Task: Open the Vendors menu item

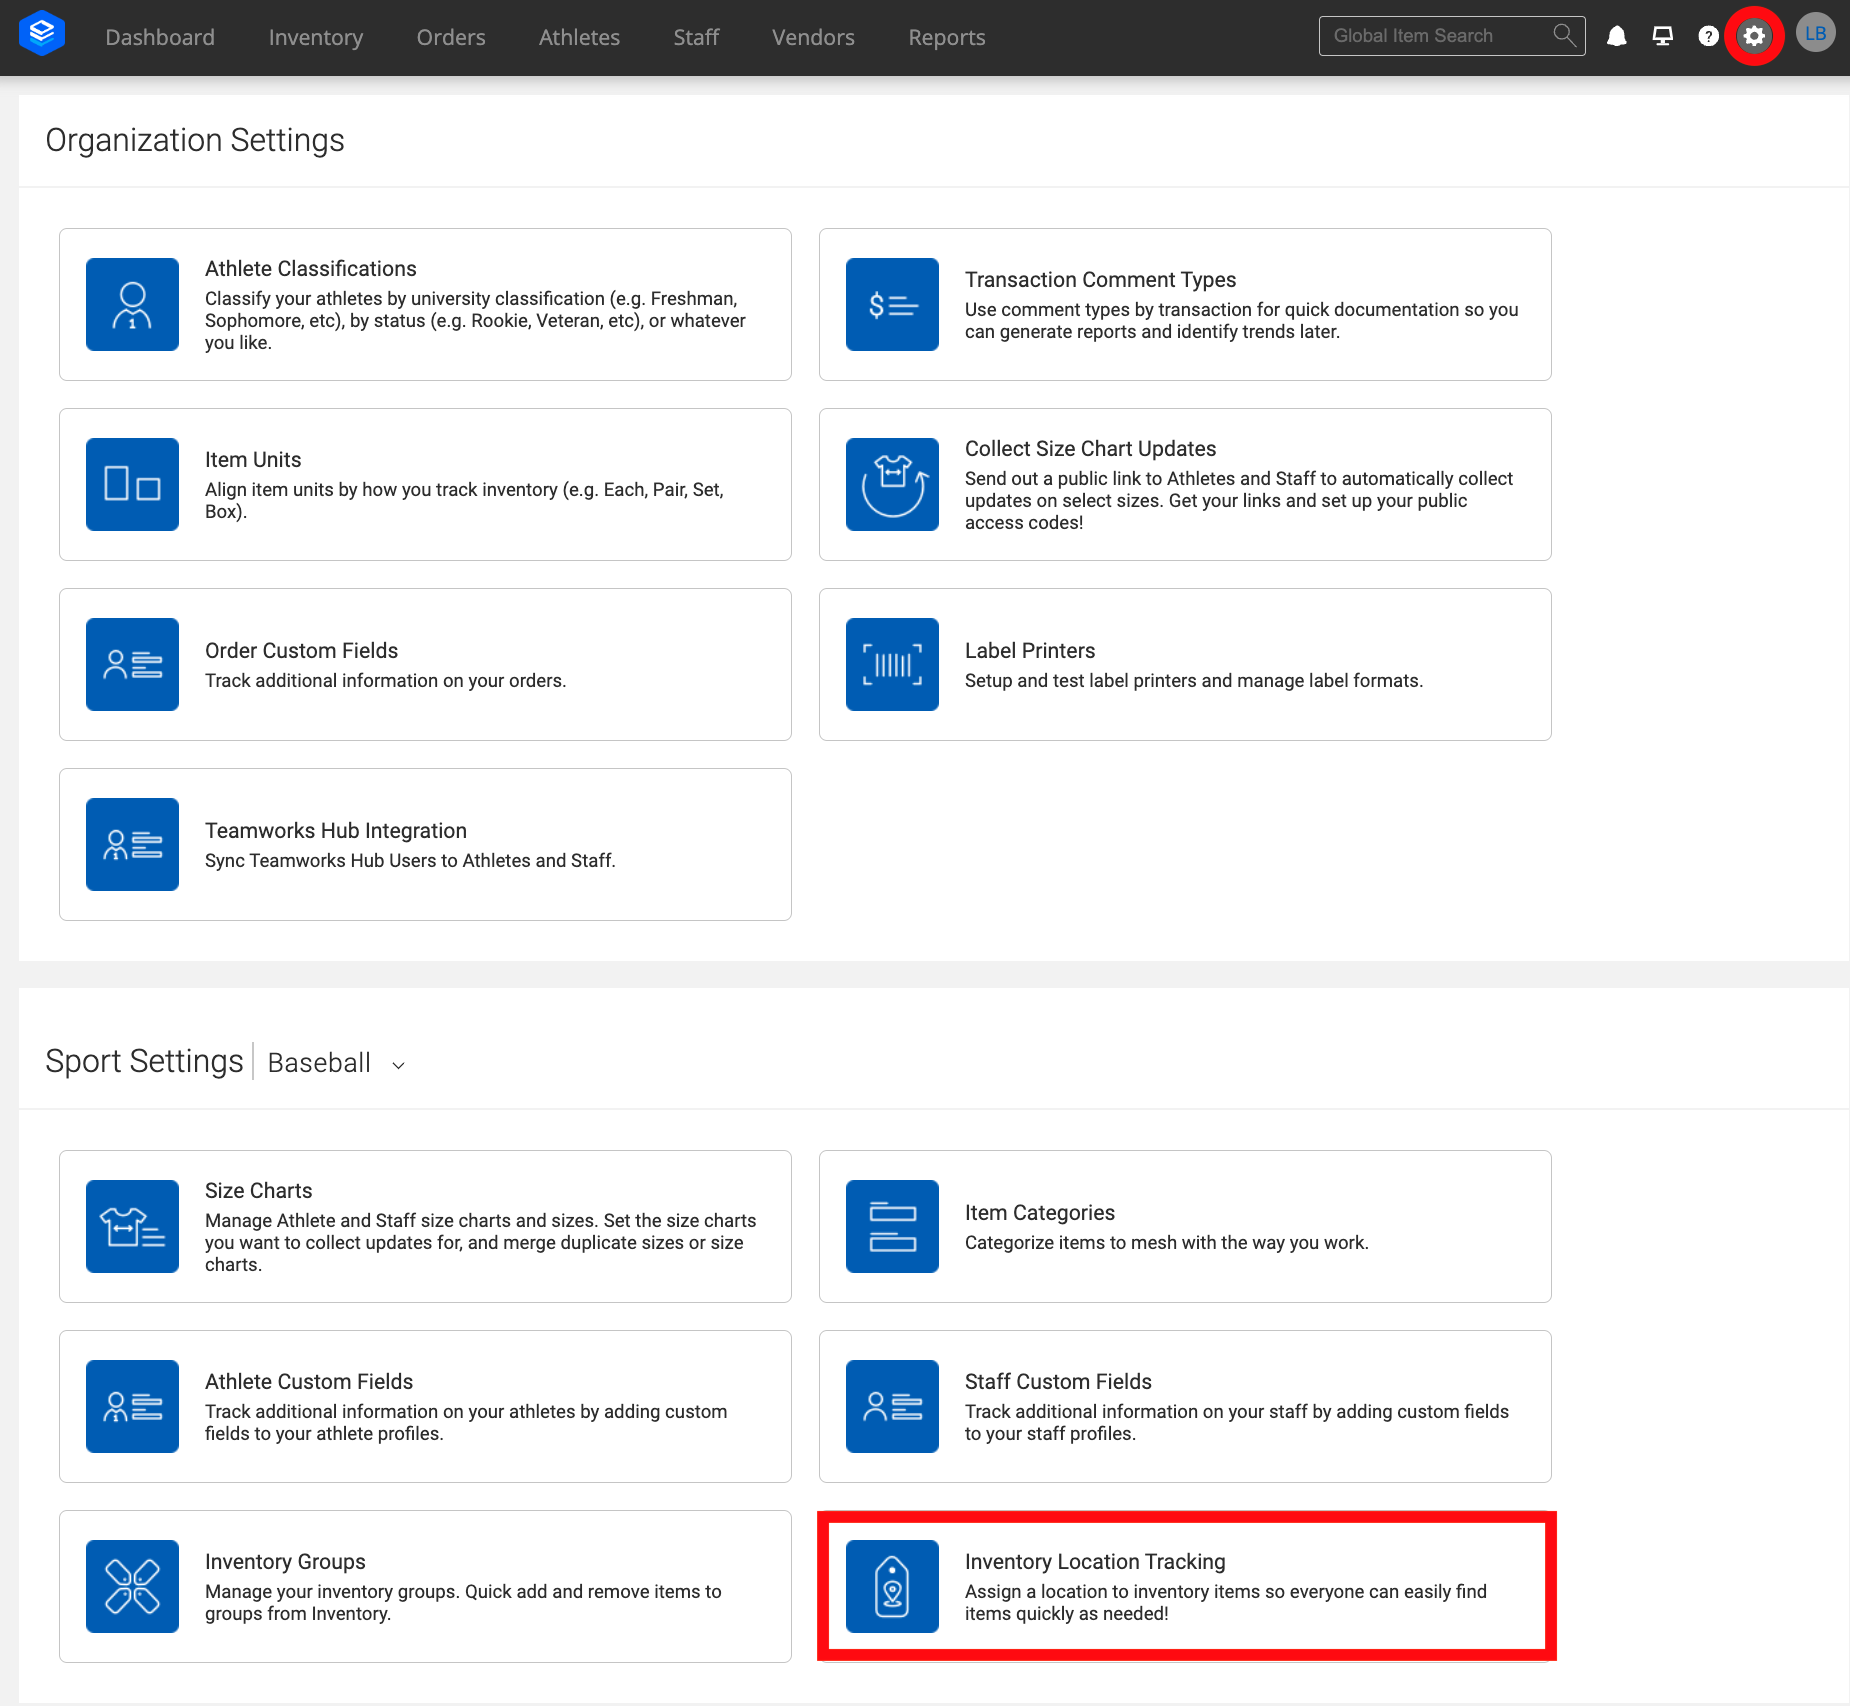Action: coord(813,37)
